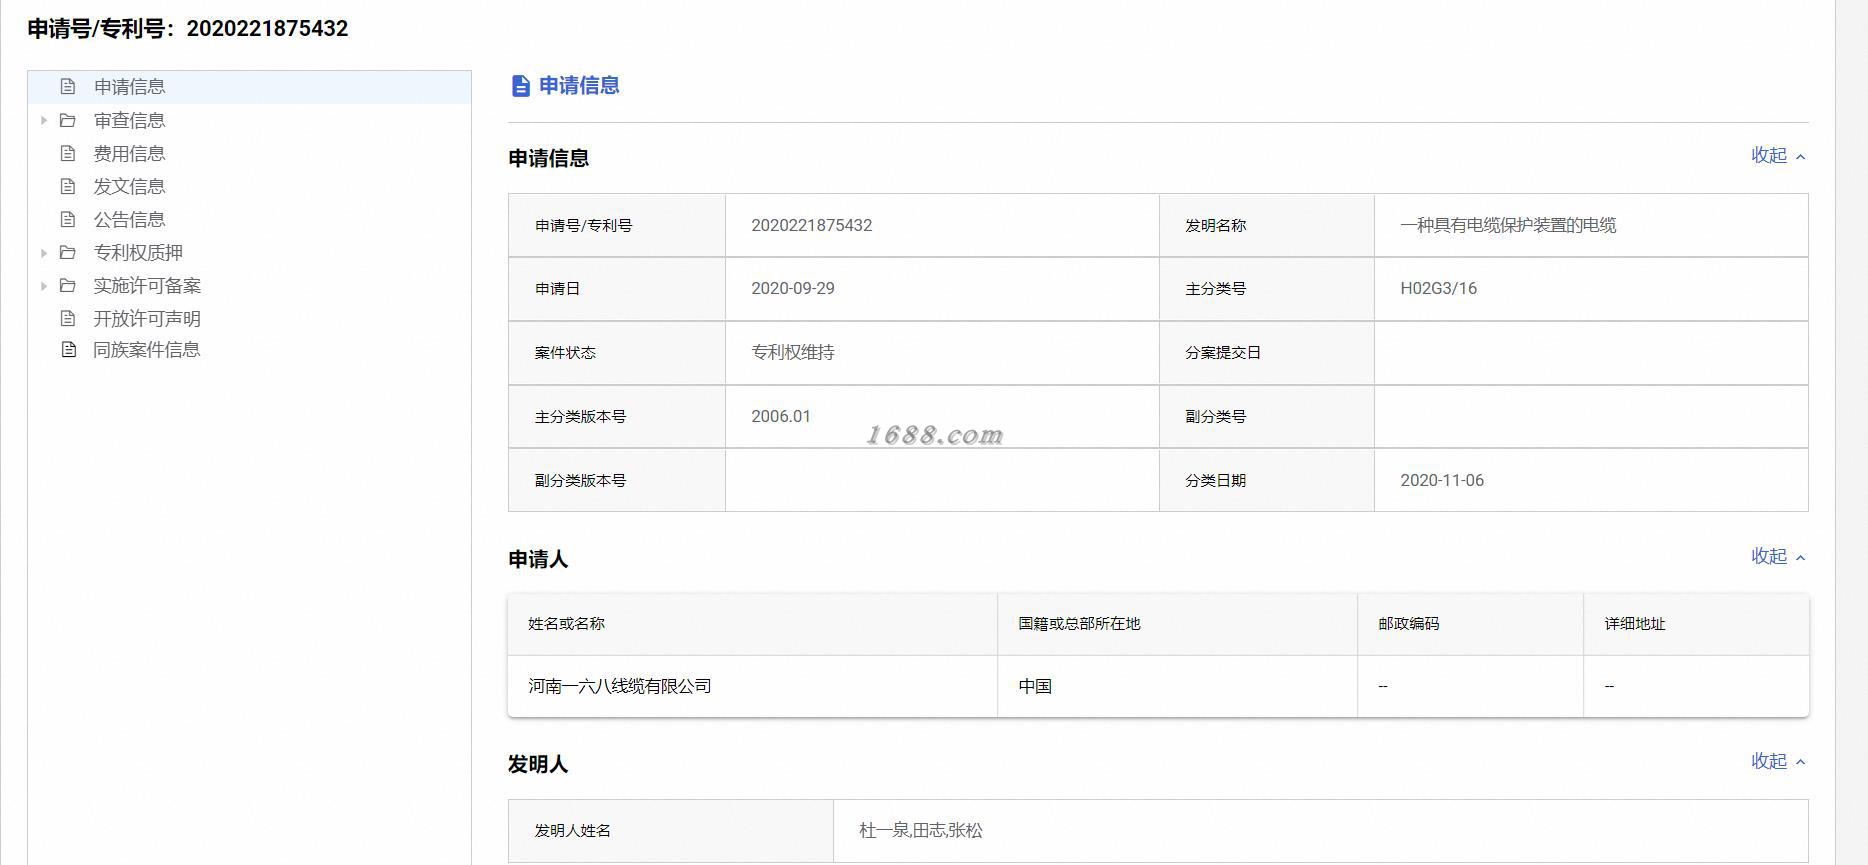Open 公告信息 in the left tree
This screenshot has height=865, width=1868.
pyautogui.click(x=129, y=219)
